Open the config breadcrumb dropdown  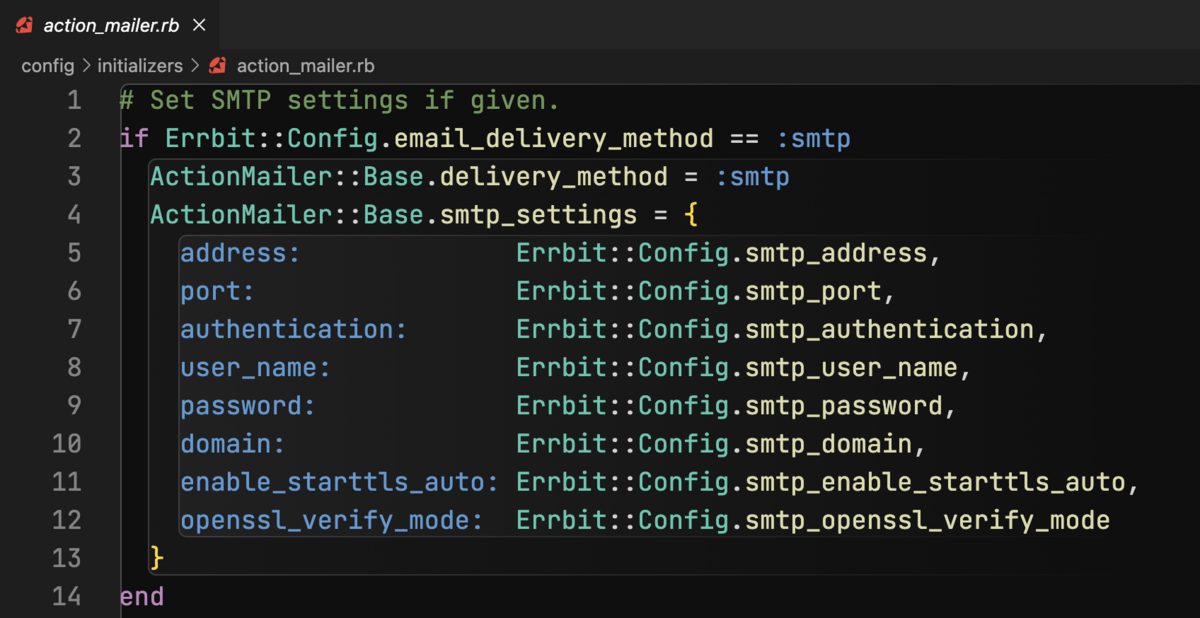click(46, 65)
